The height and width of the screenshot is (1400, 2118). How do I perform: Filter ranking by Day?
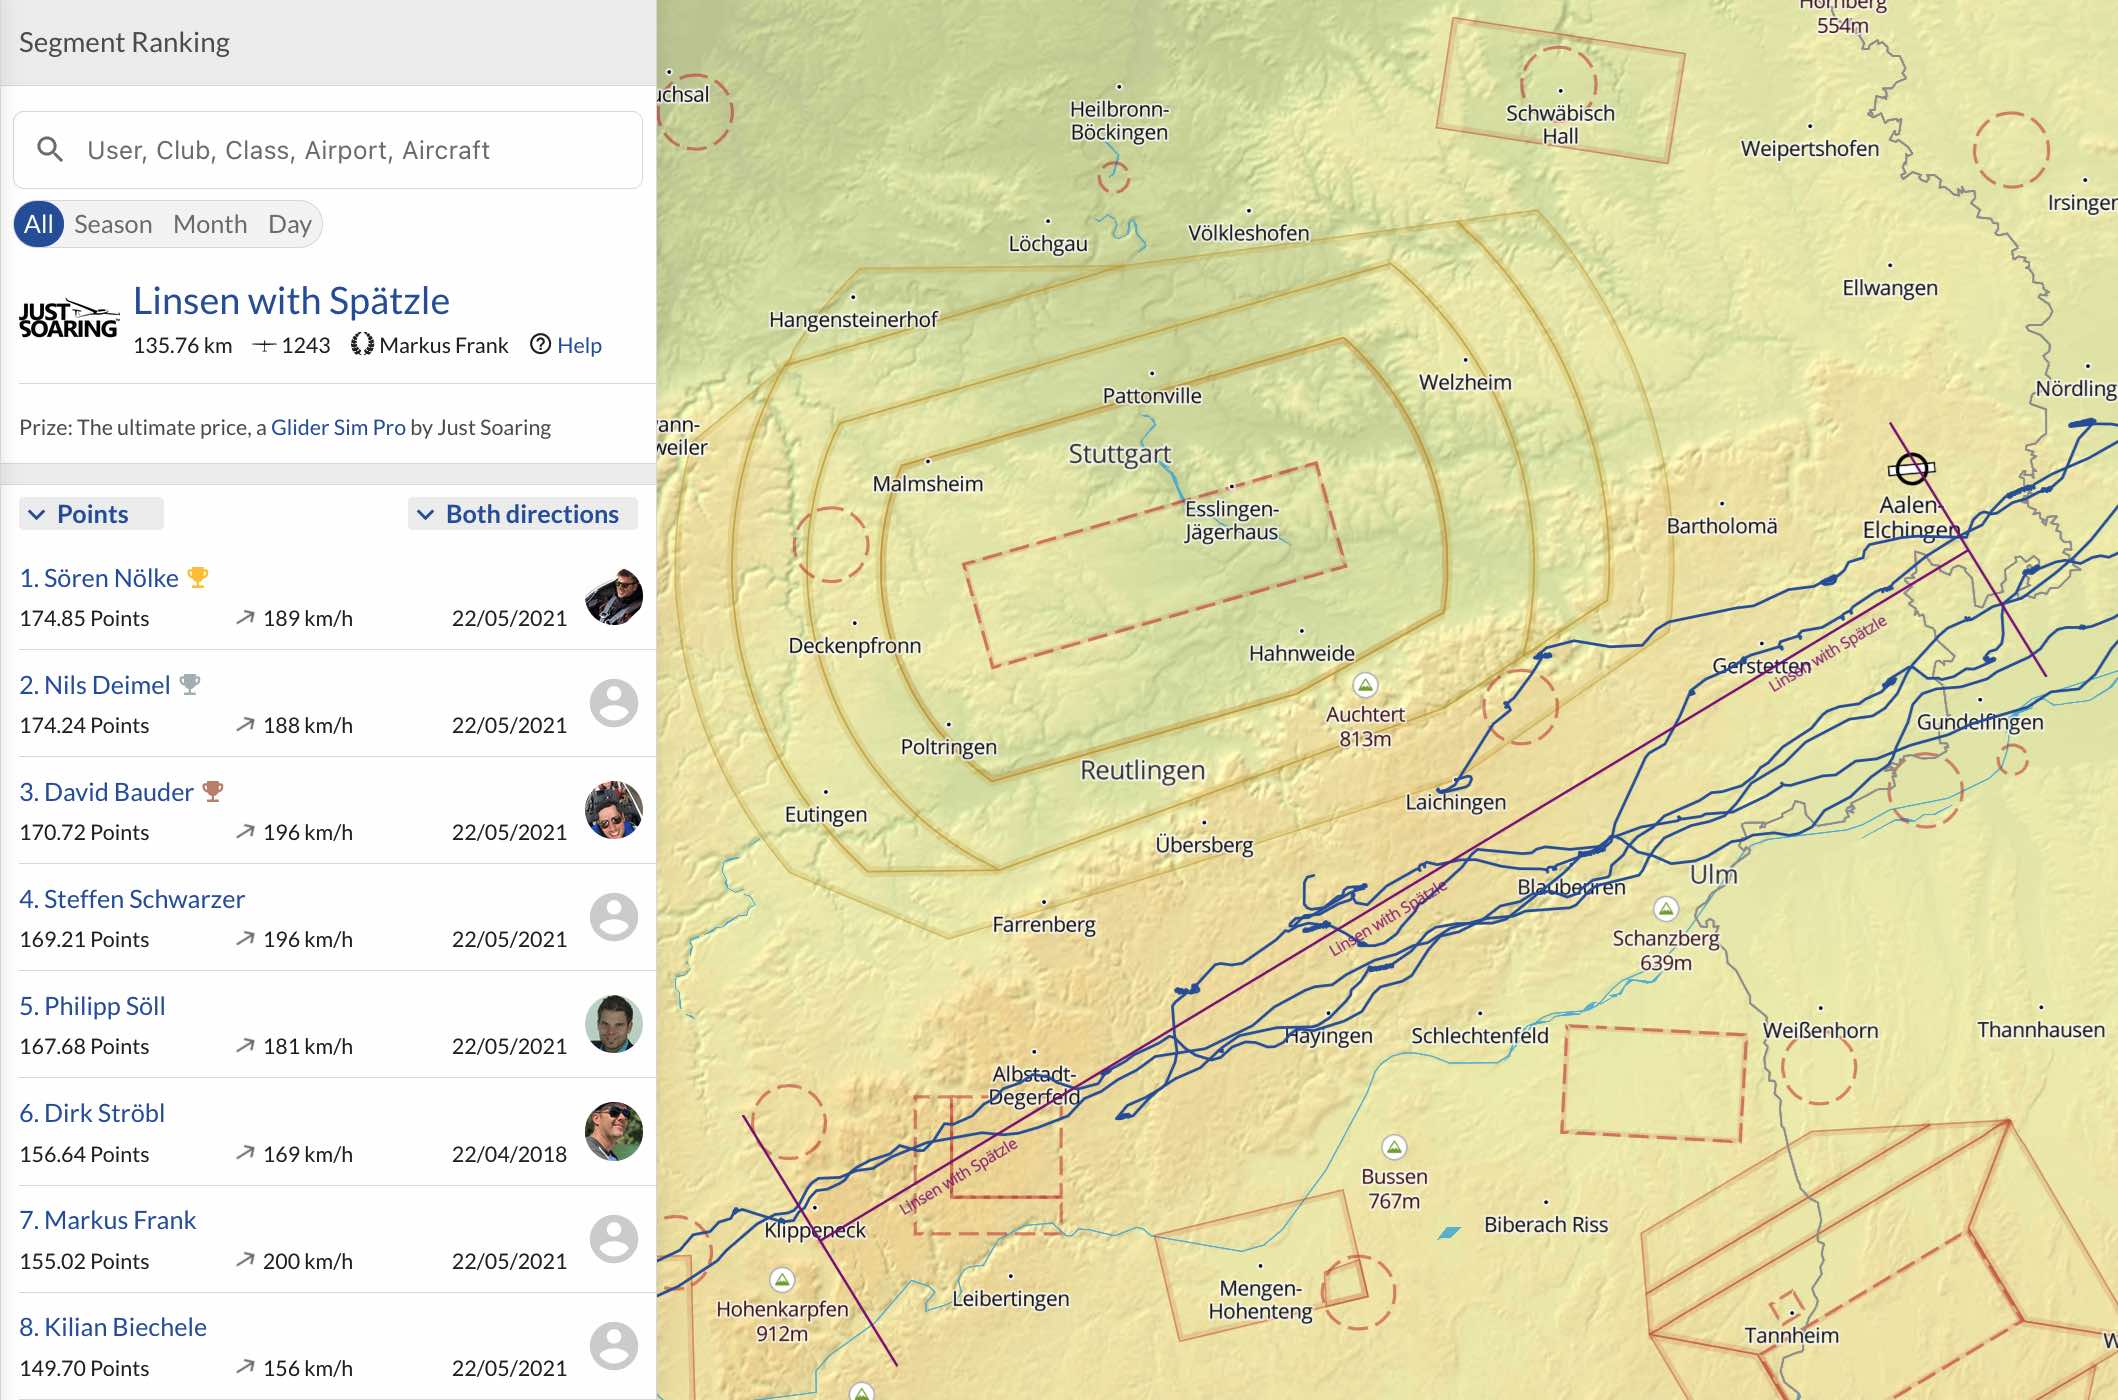click(x=290, y=224)
